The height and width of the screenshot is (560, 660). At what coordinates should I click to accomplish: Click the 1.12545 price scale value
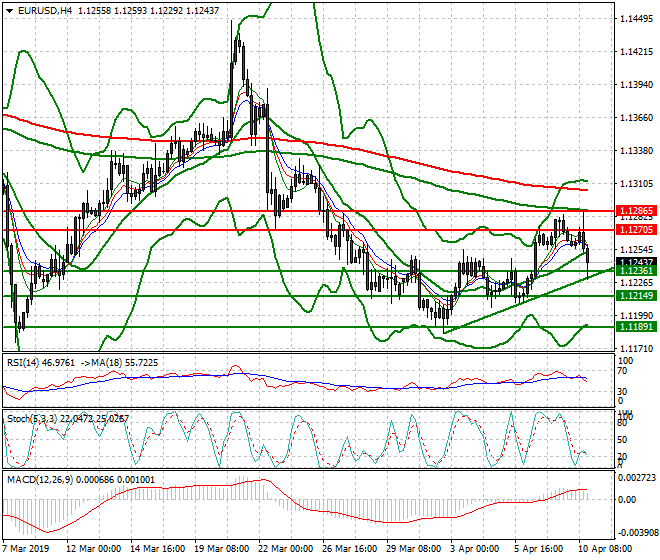coord(637,249)
